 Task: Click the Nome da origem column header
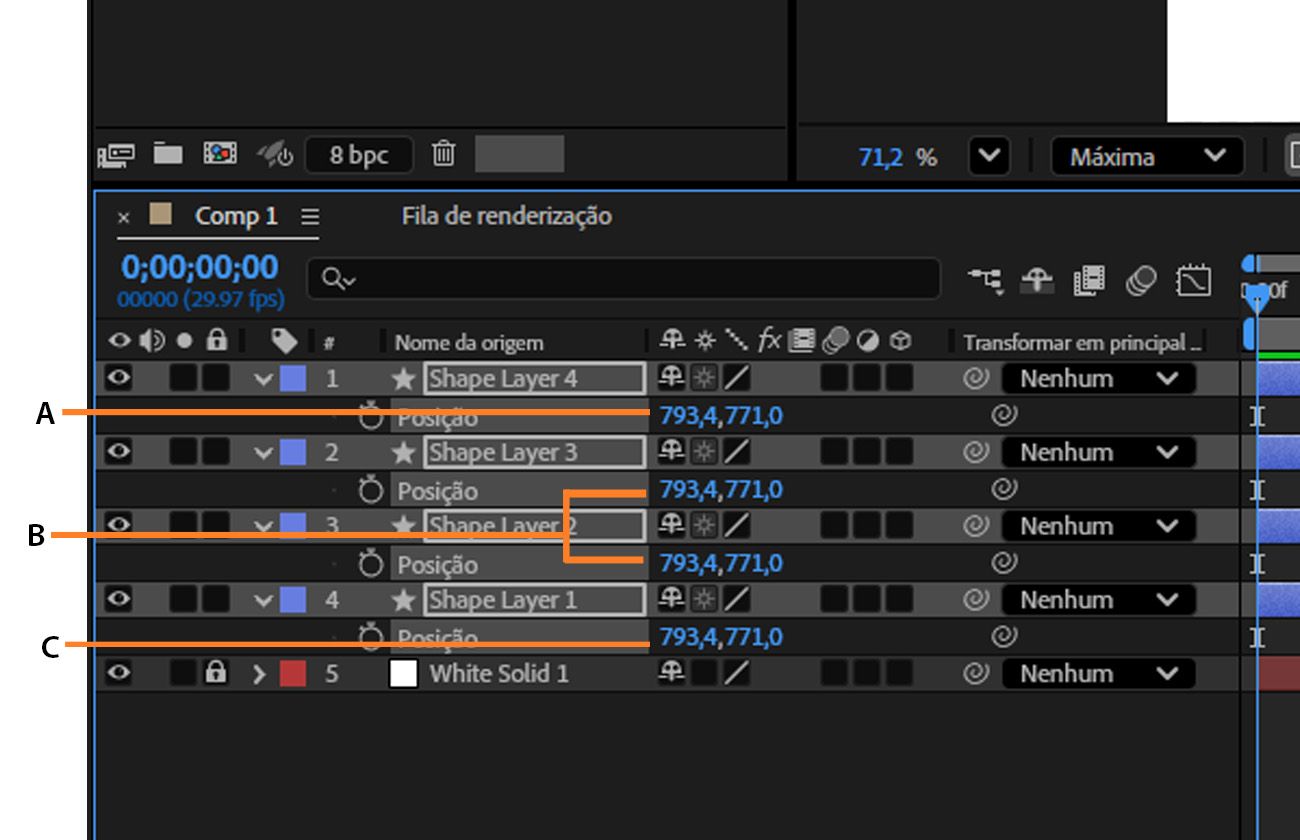coord(469,343)
